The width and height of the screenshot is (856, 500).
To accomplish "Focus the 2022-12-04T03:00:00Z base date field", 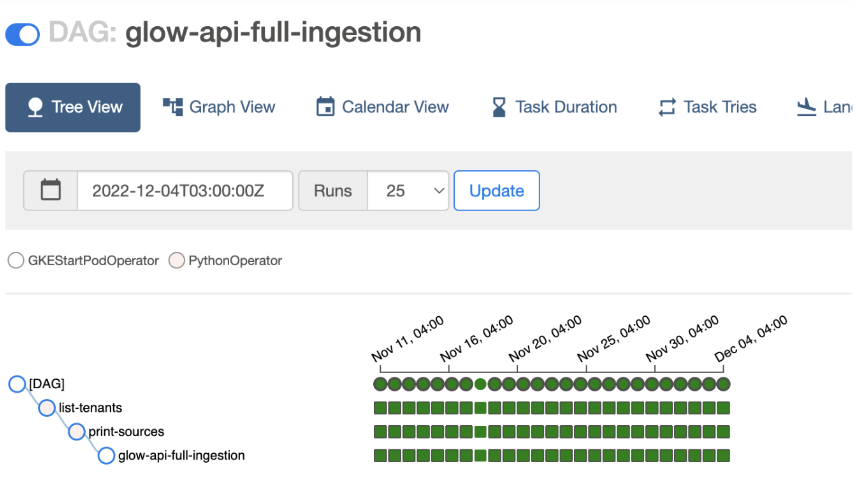I will pyautogui.click(x=185, y=191).
